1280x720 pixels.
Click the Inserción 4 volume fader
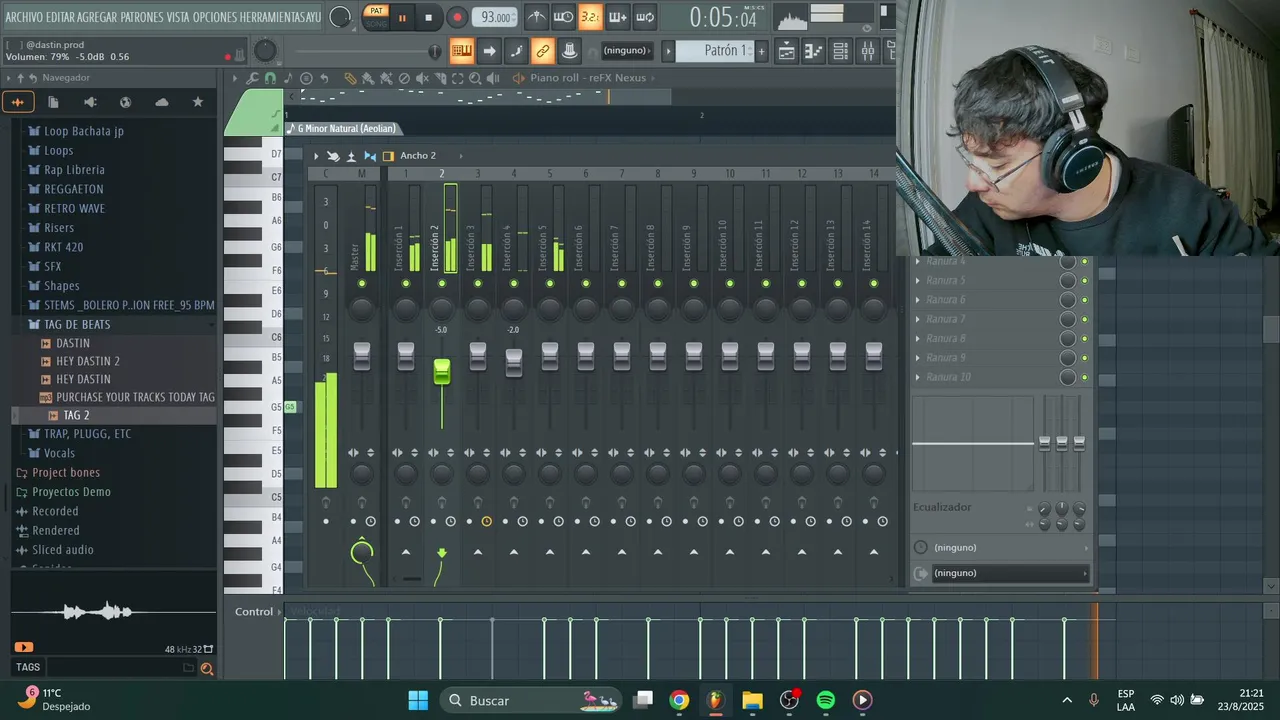[514, 361]
